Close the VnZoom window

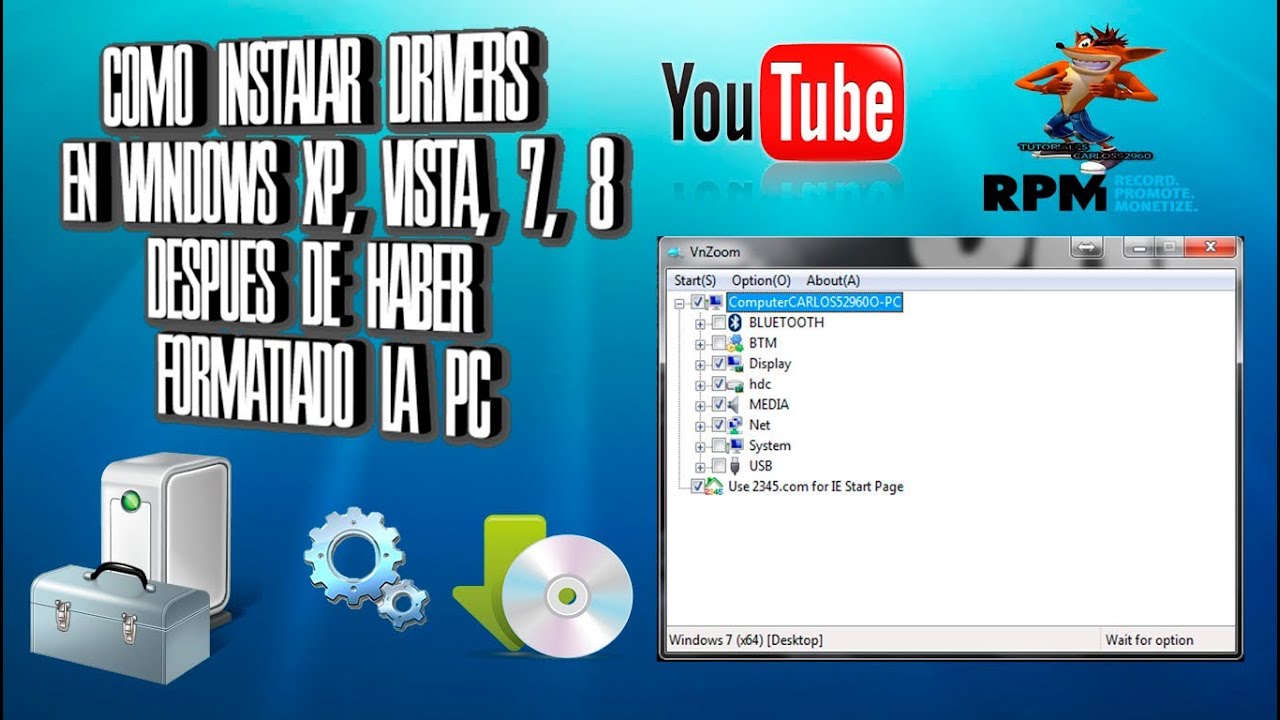[1210, 247]
